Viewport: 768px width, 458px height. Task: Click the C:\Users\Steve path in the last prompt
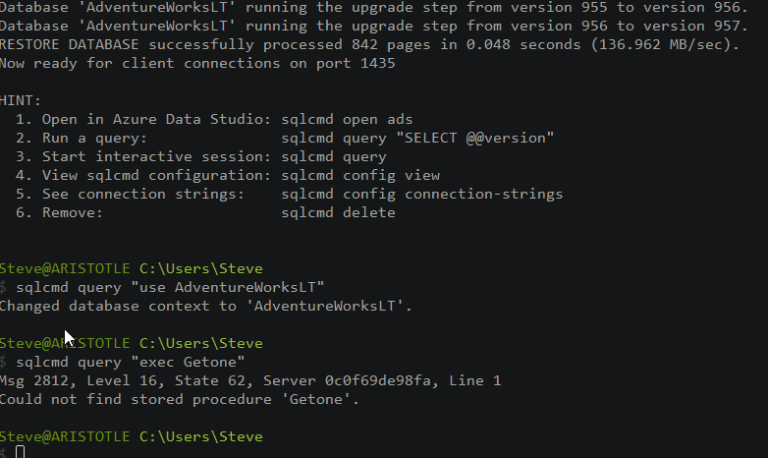click(201, 436)
